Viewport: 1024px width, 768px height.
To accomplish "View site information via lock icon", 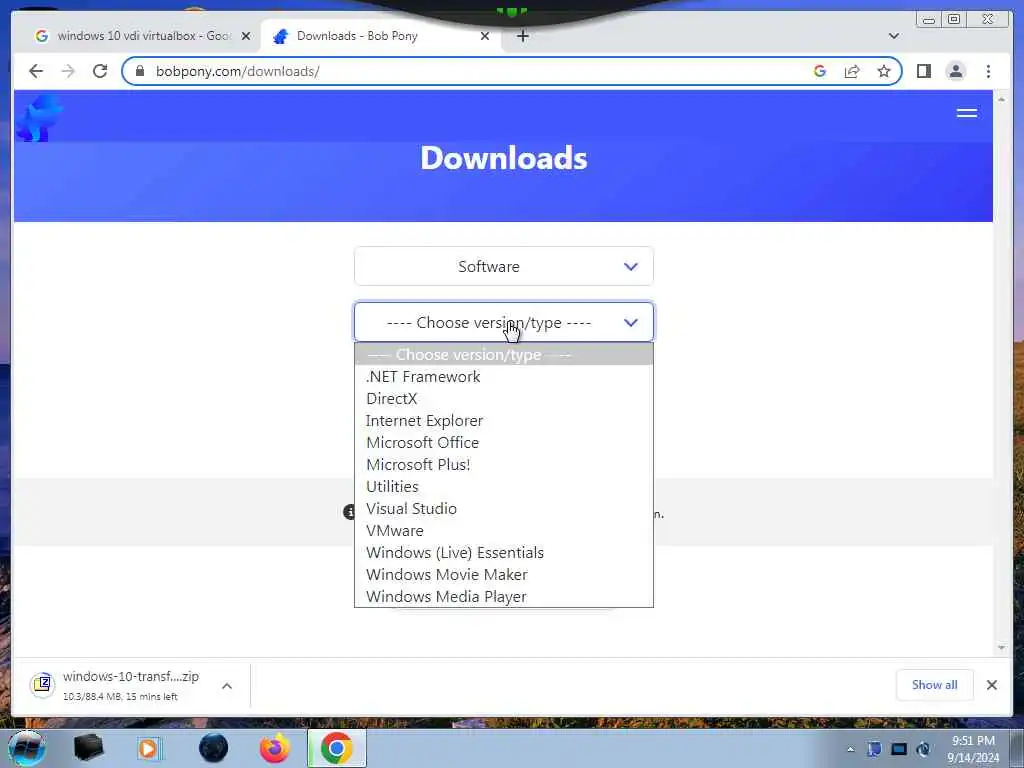I will click(139, 71).
